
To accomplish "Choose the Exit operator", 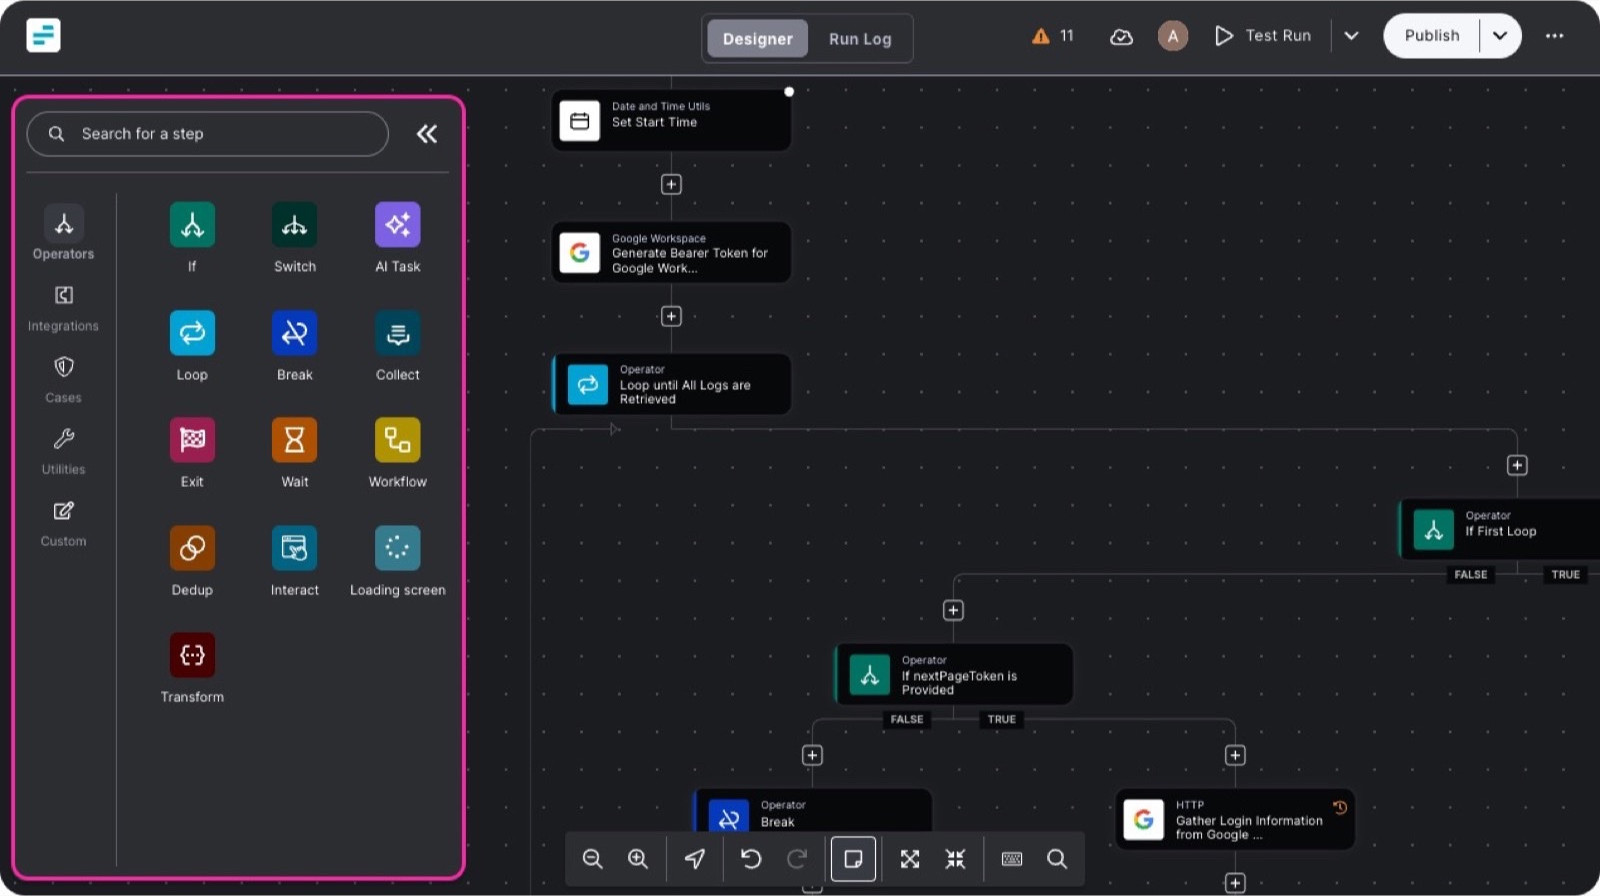I will pos(192,440).
